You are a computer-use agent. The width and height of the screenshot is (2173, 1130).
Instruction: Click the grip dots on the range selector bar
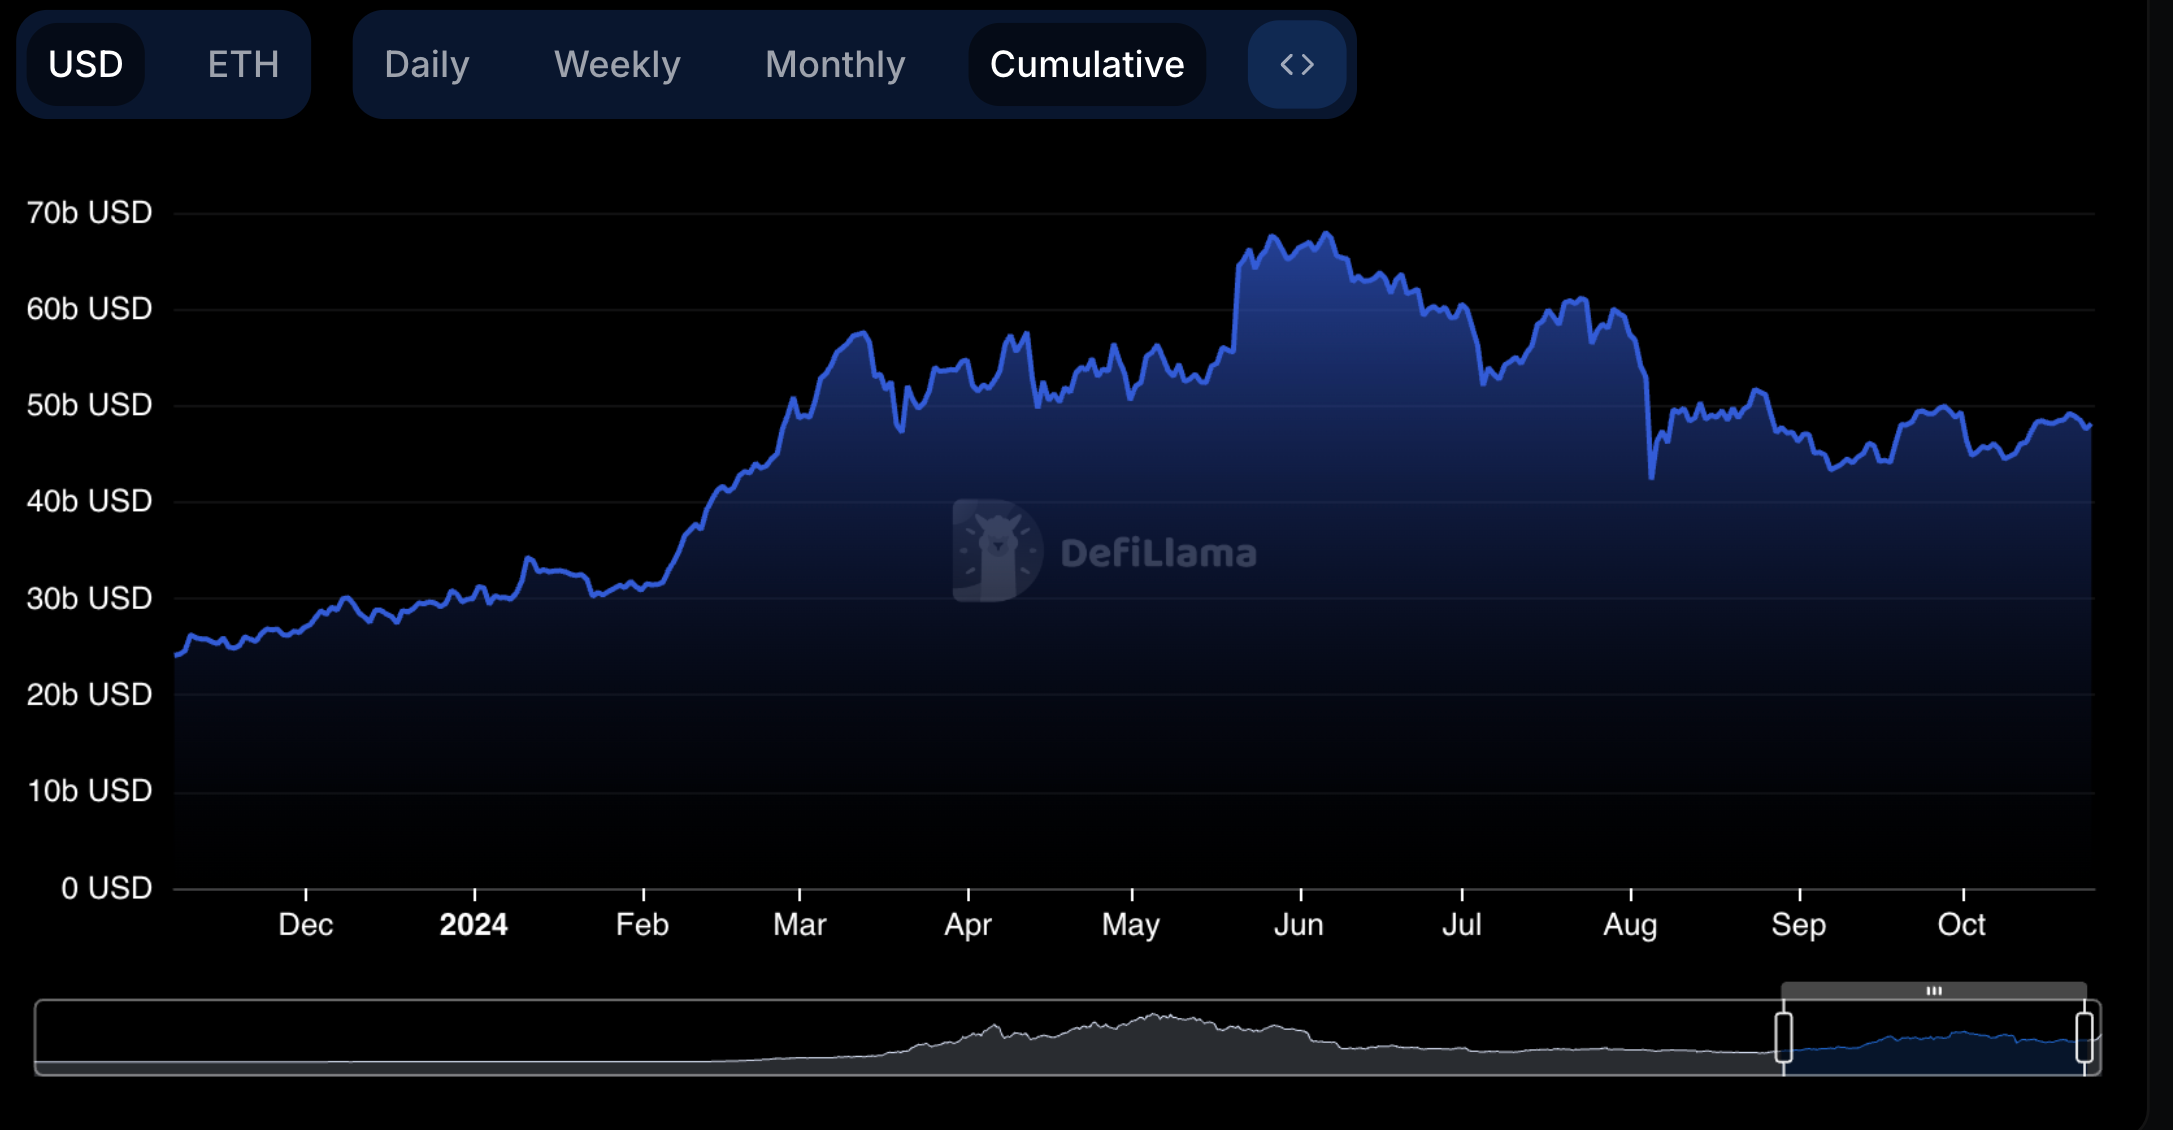[x=1934, y=990]
